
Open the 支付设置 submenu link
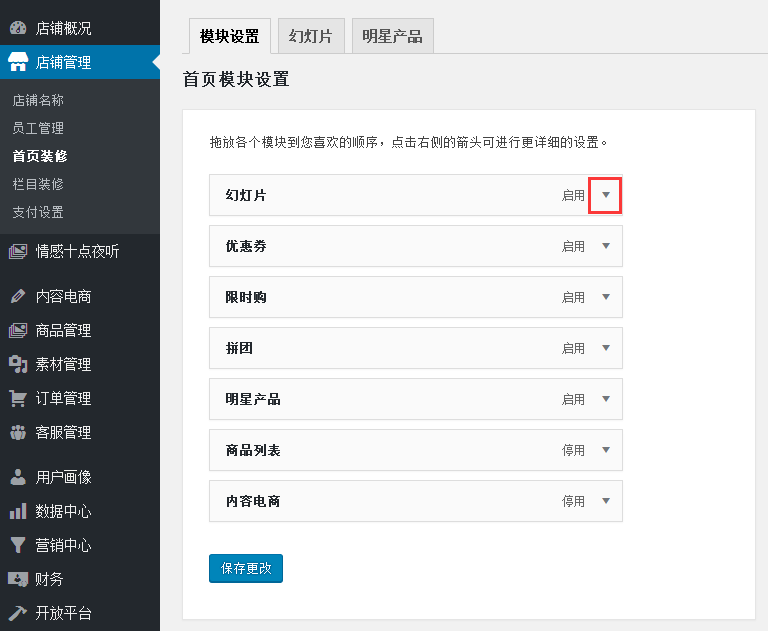point(38,212)
